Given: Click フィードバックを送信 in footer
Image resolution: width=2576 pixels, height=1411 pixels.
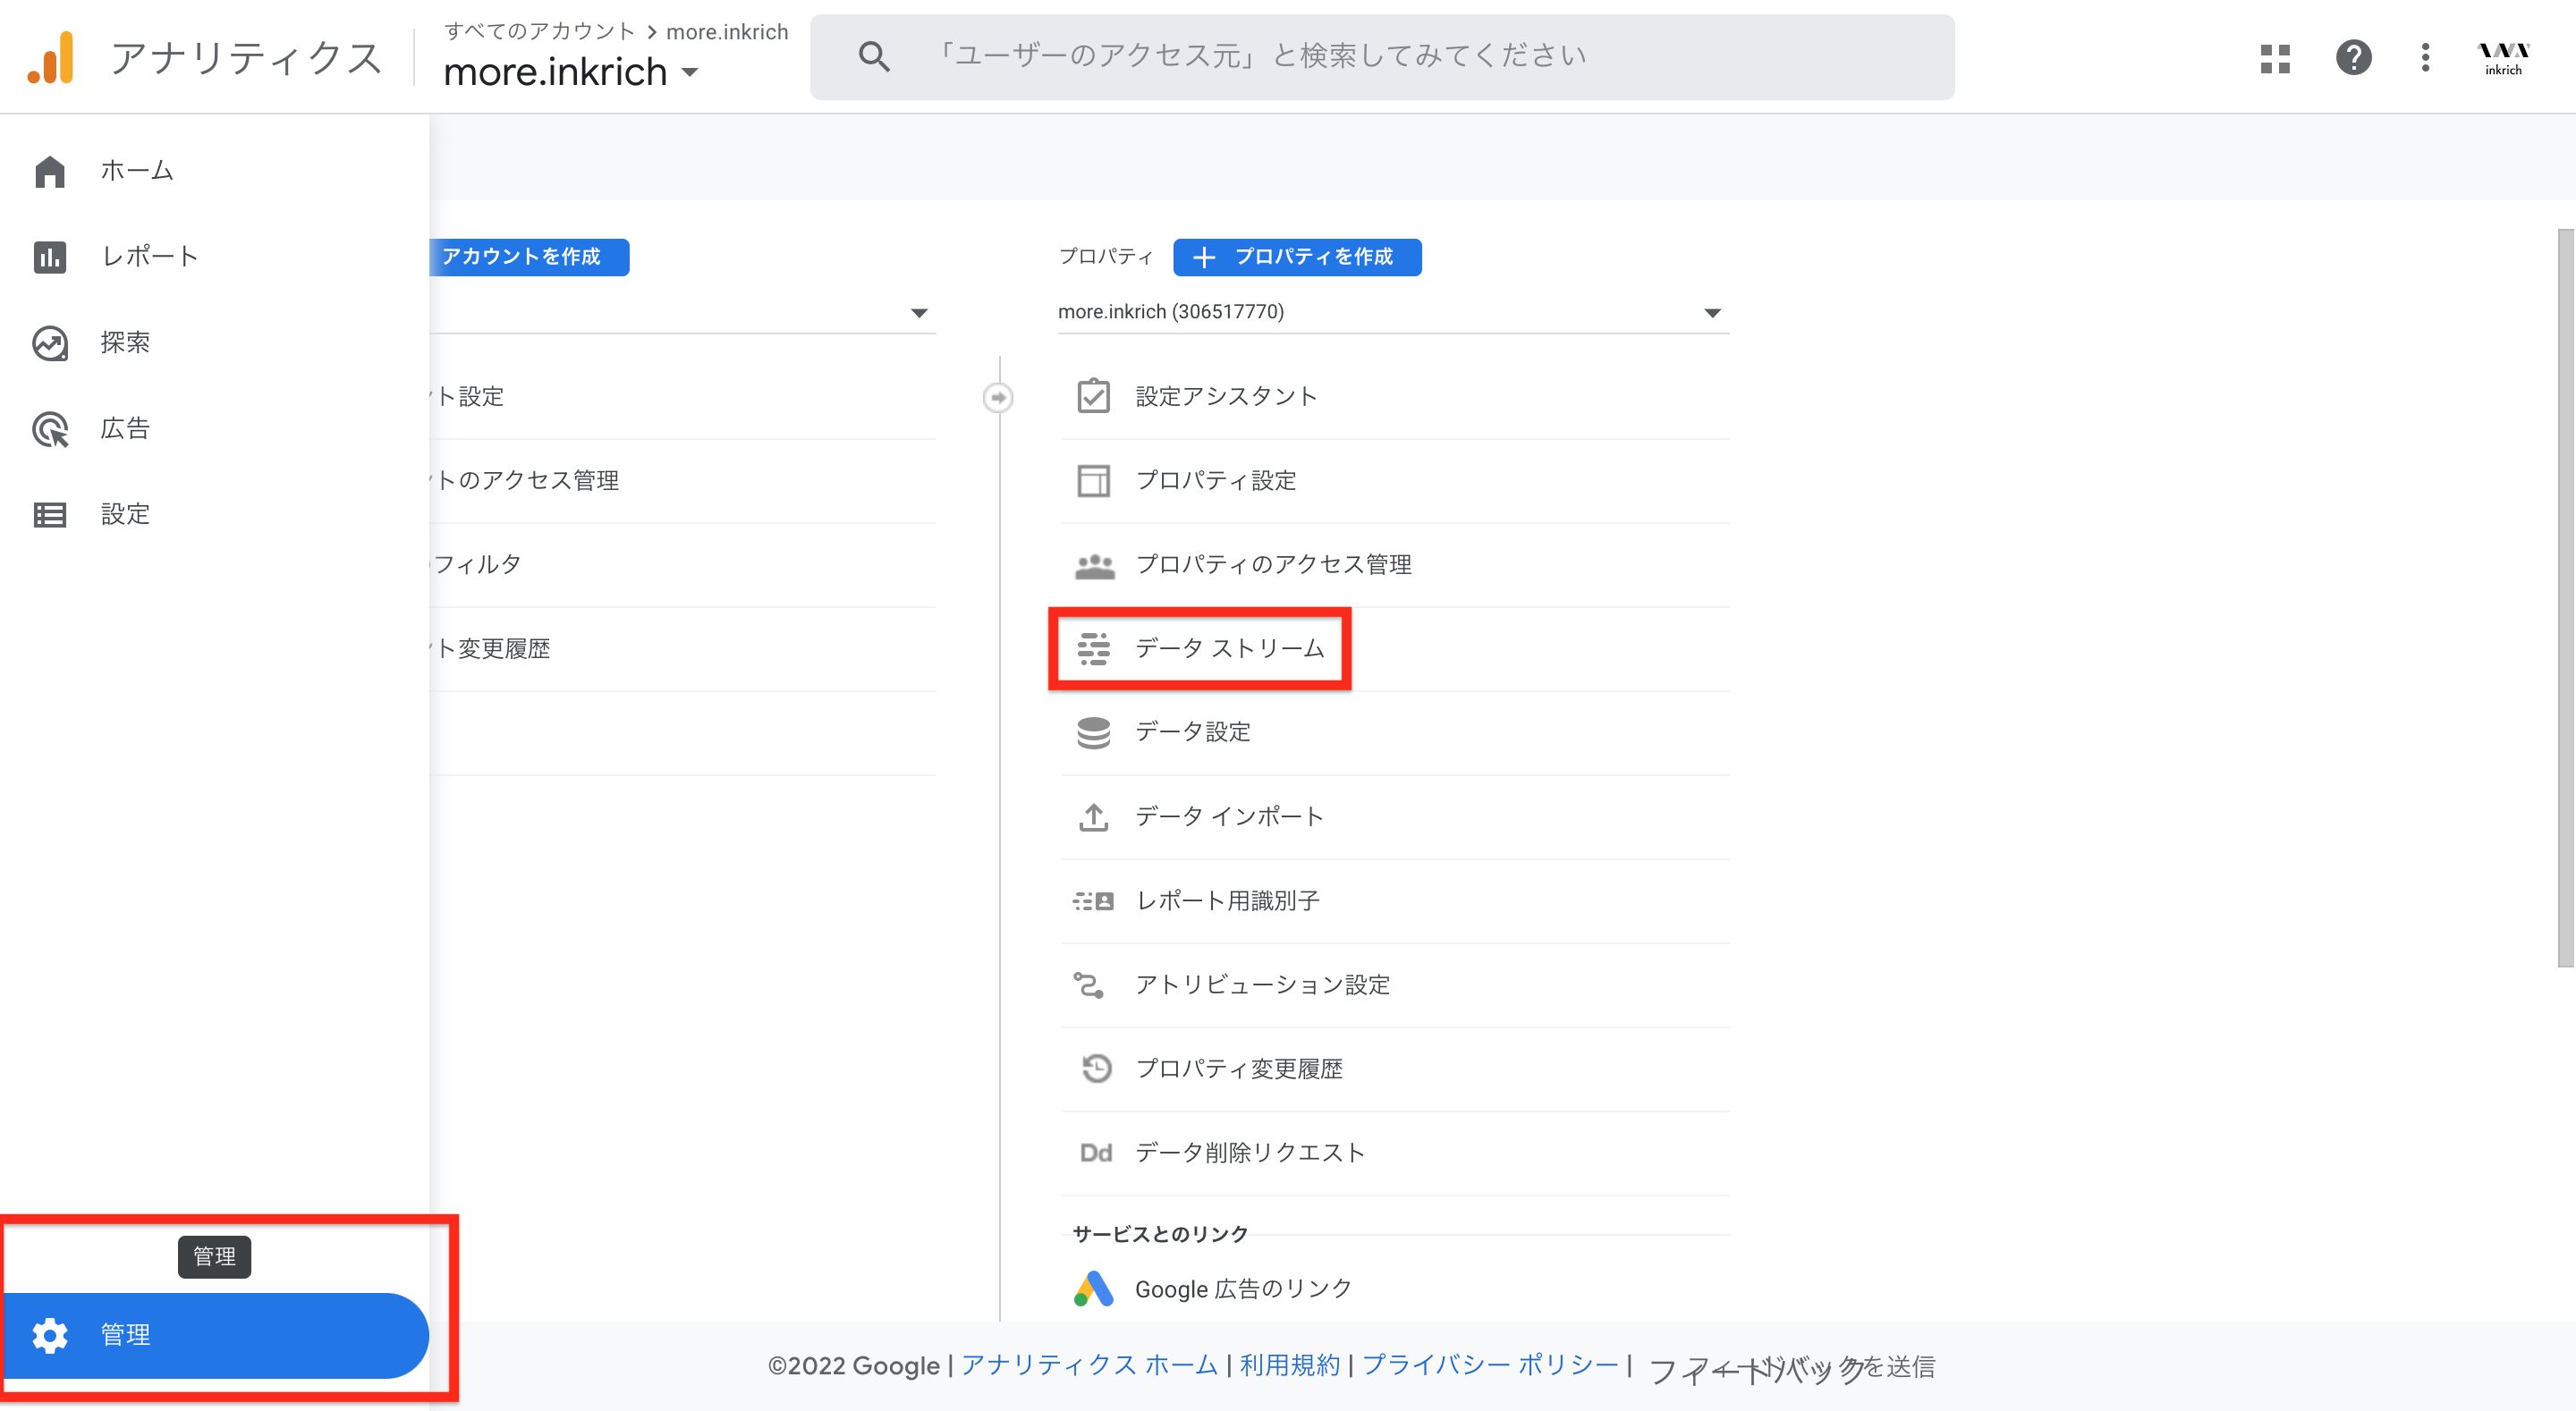Looking at the screenshot, I should [x=1791, y=1367].
